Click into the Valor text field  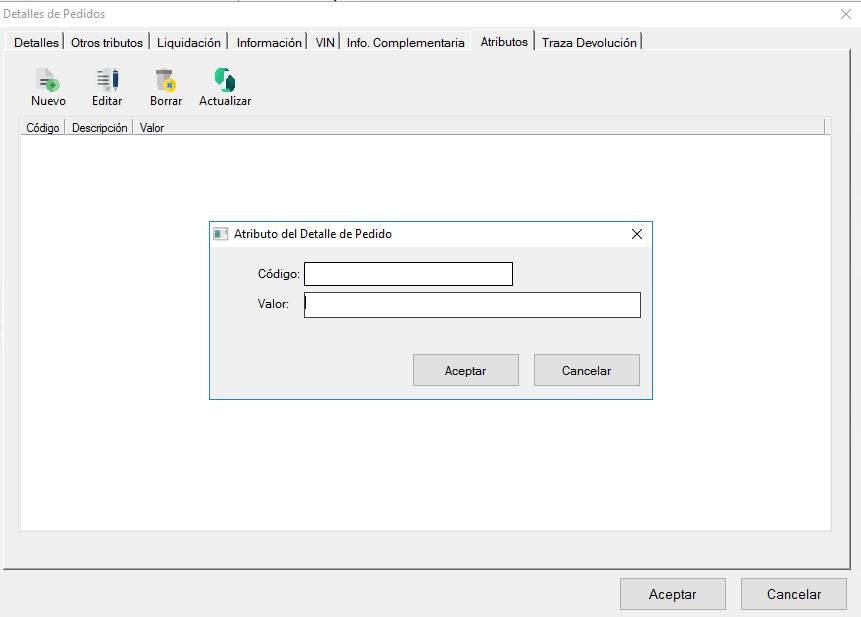point(472,305)
